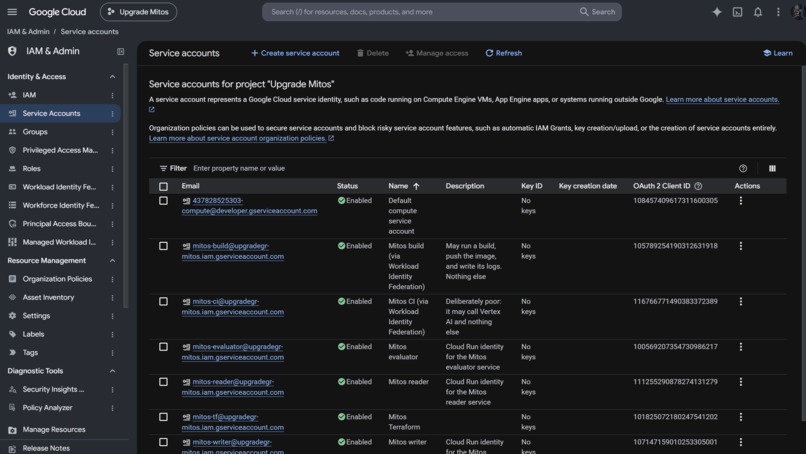This screenshot has width=806, height=454.
Task: Open more options for Groups sidebar item
Action: point(112,132)
